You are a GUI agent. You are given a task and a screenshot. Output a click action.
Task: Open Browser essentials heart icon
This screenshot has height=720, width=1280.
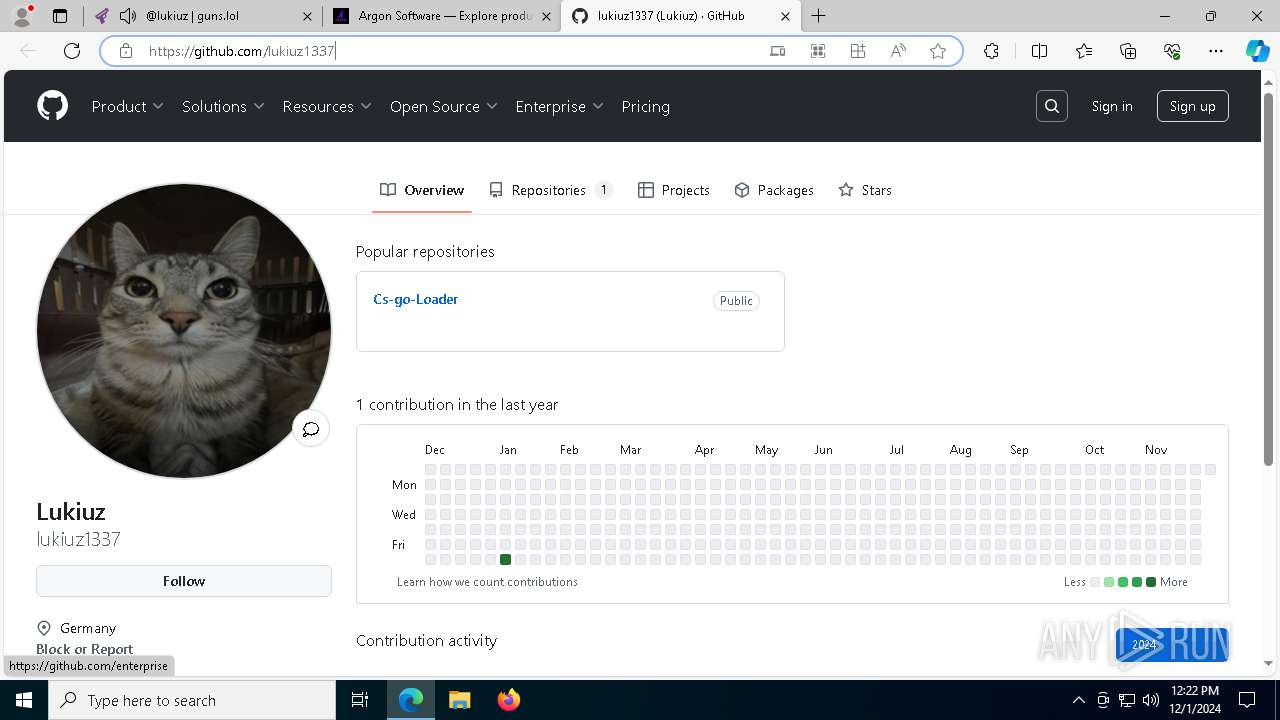coord(1172,51)
